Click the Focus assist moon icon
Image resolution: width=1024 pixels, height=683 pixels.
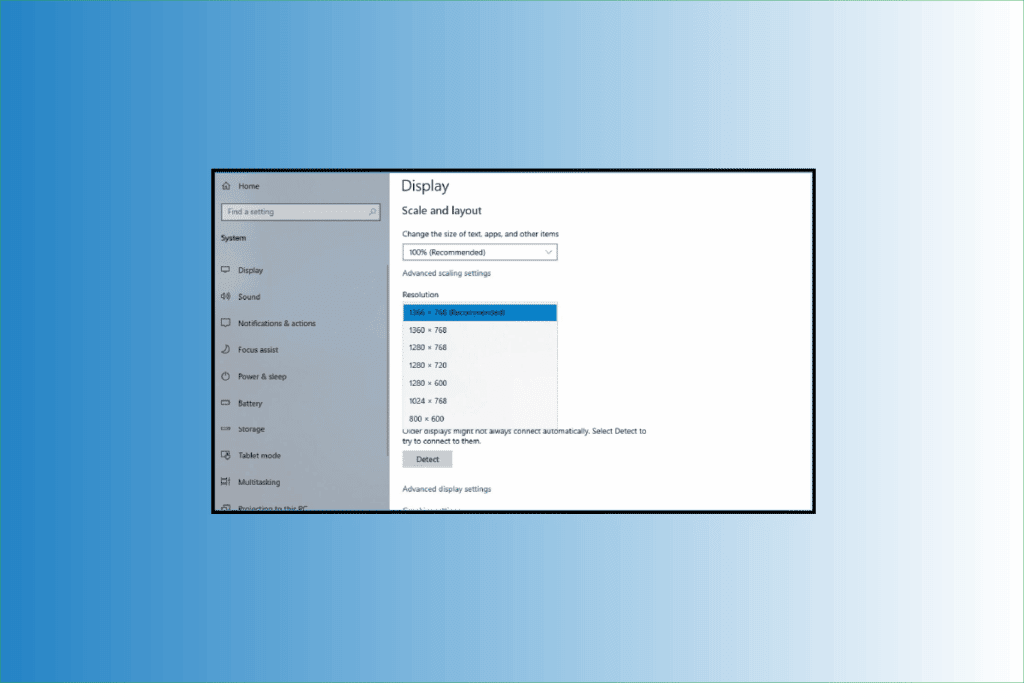[226, 349]
